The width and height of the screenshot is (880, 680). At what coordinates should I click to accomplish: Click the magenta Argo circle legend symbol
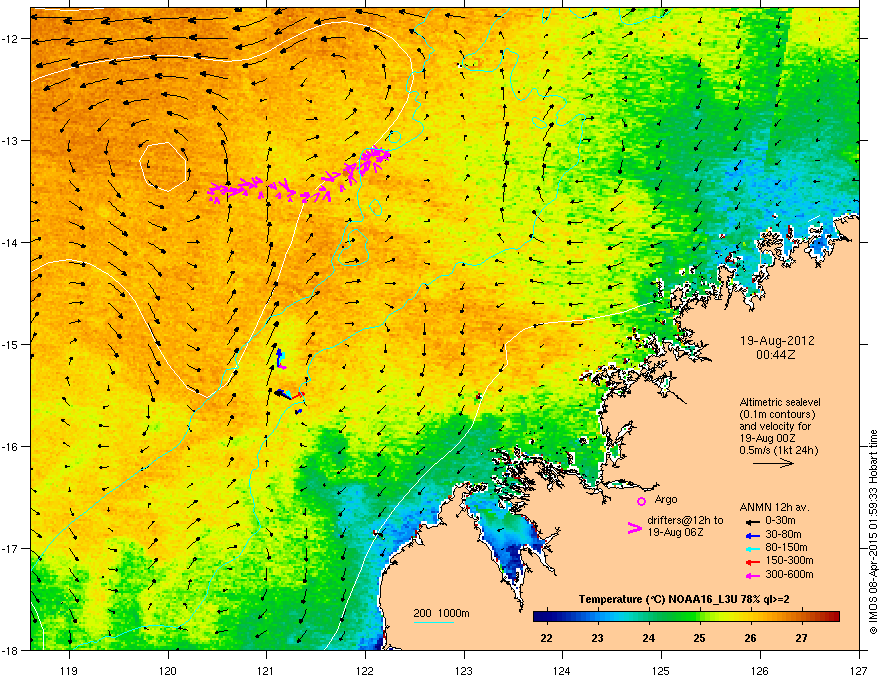641,501
